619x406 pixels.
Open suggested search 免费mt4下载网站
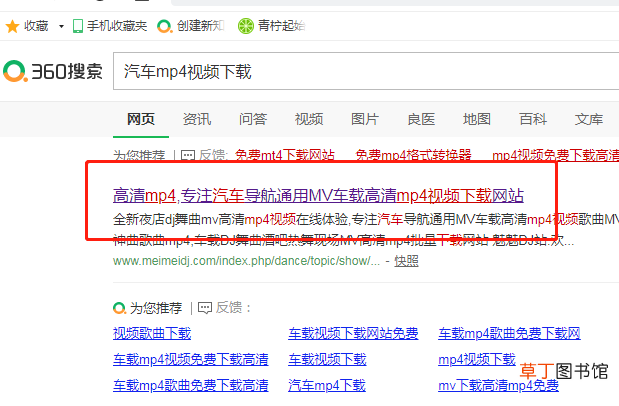285,155
